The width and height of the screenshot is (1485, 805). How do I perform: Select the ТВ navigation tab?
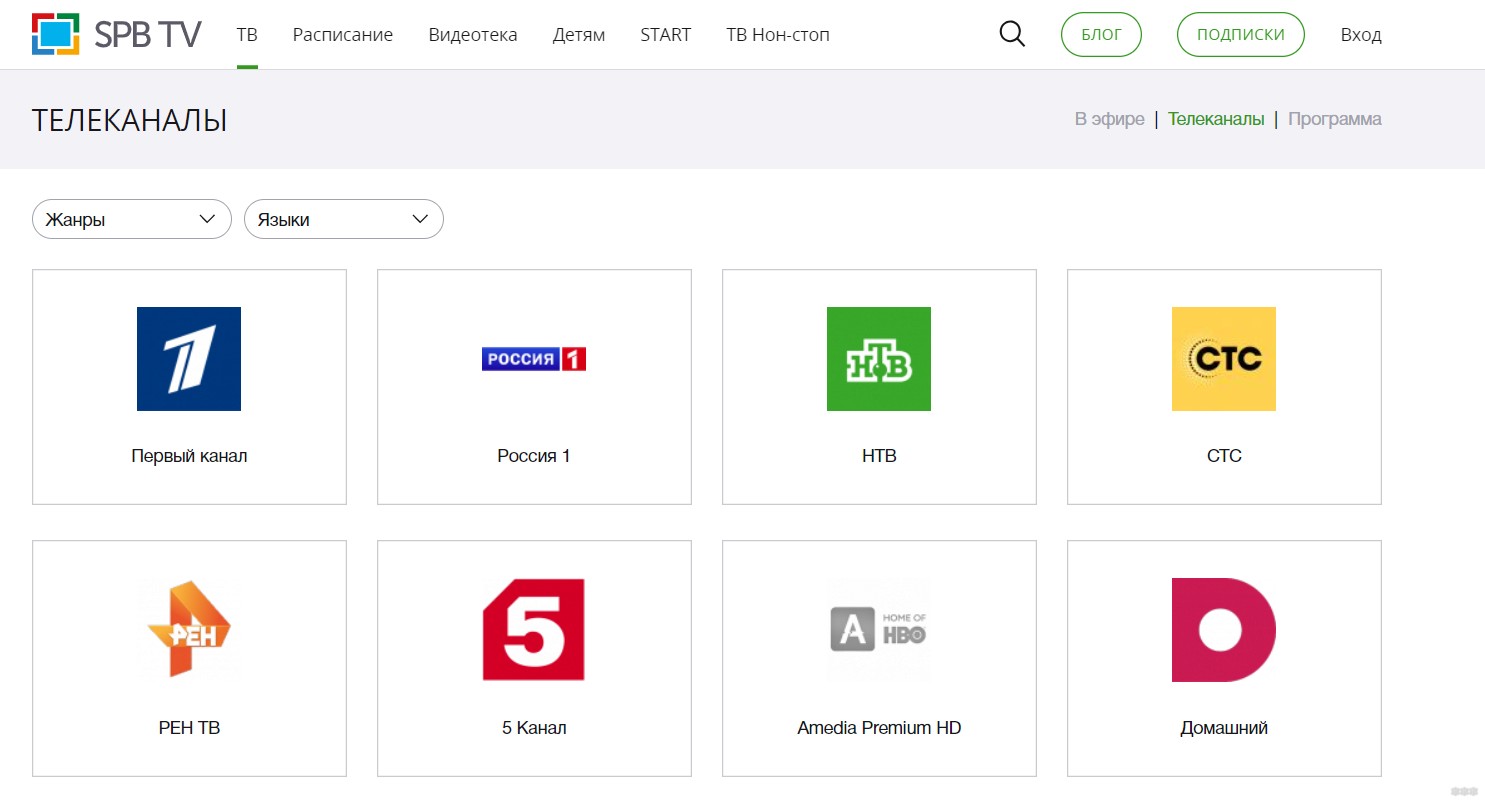pos(247,35)
